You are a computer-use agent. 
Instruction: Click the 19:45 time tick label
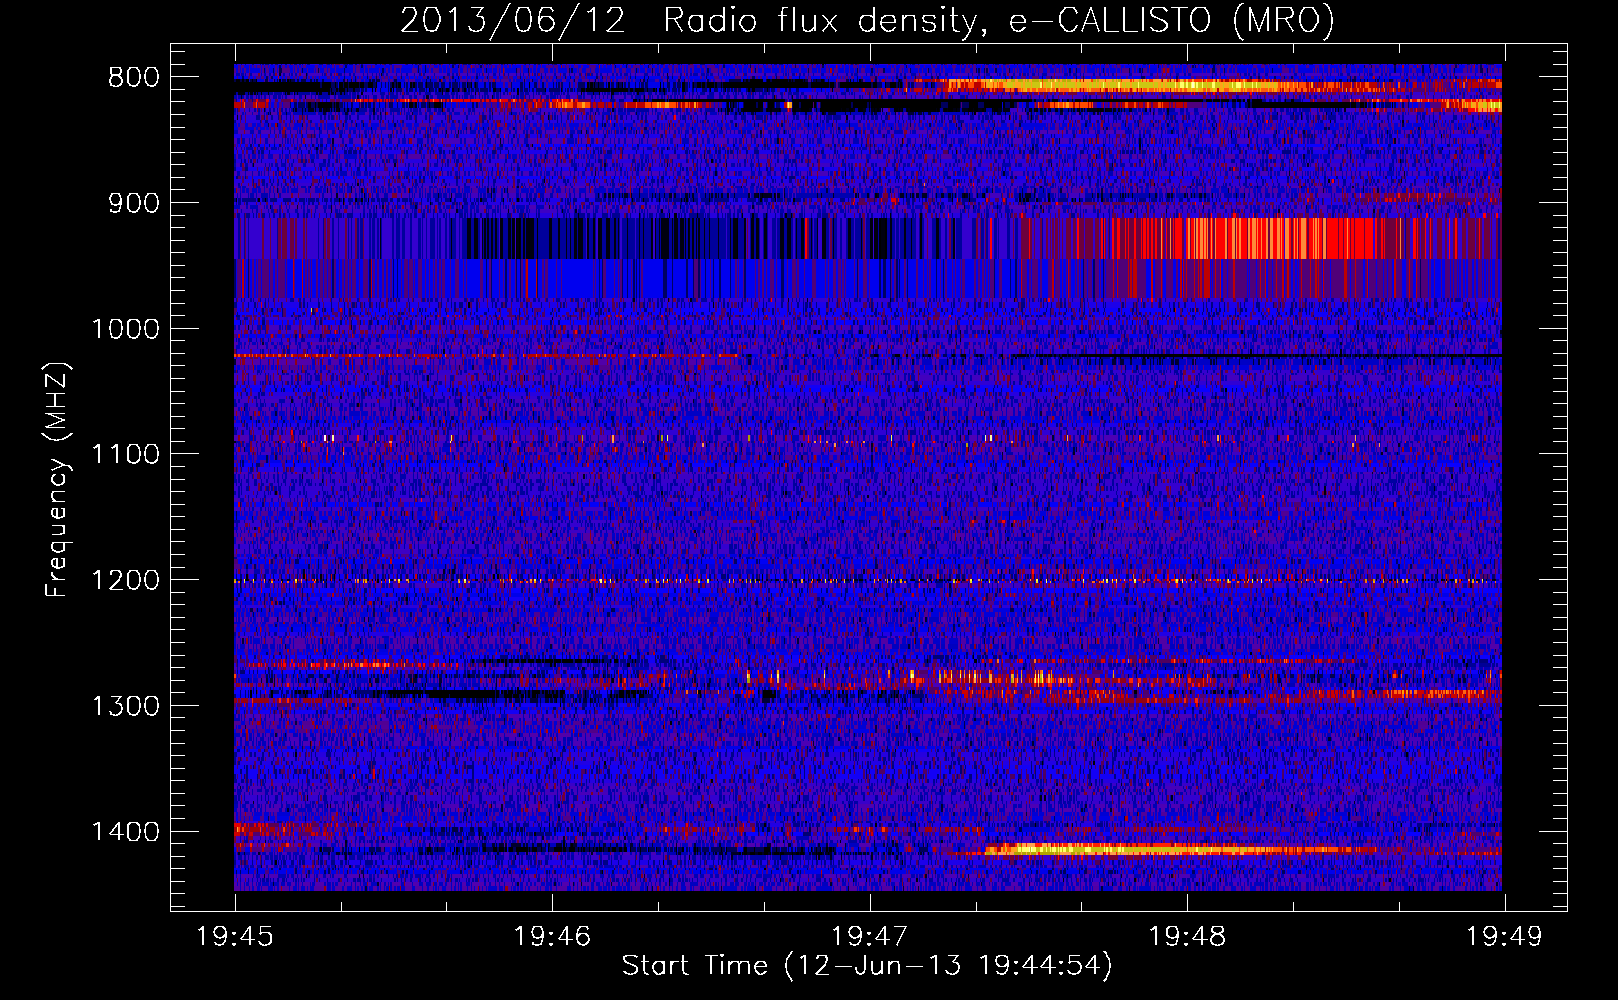(235, 937)
